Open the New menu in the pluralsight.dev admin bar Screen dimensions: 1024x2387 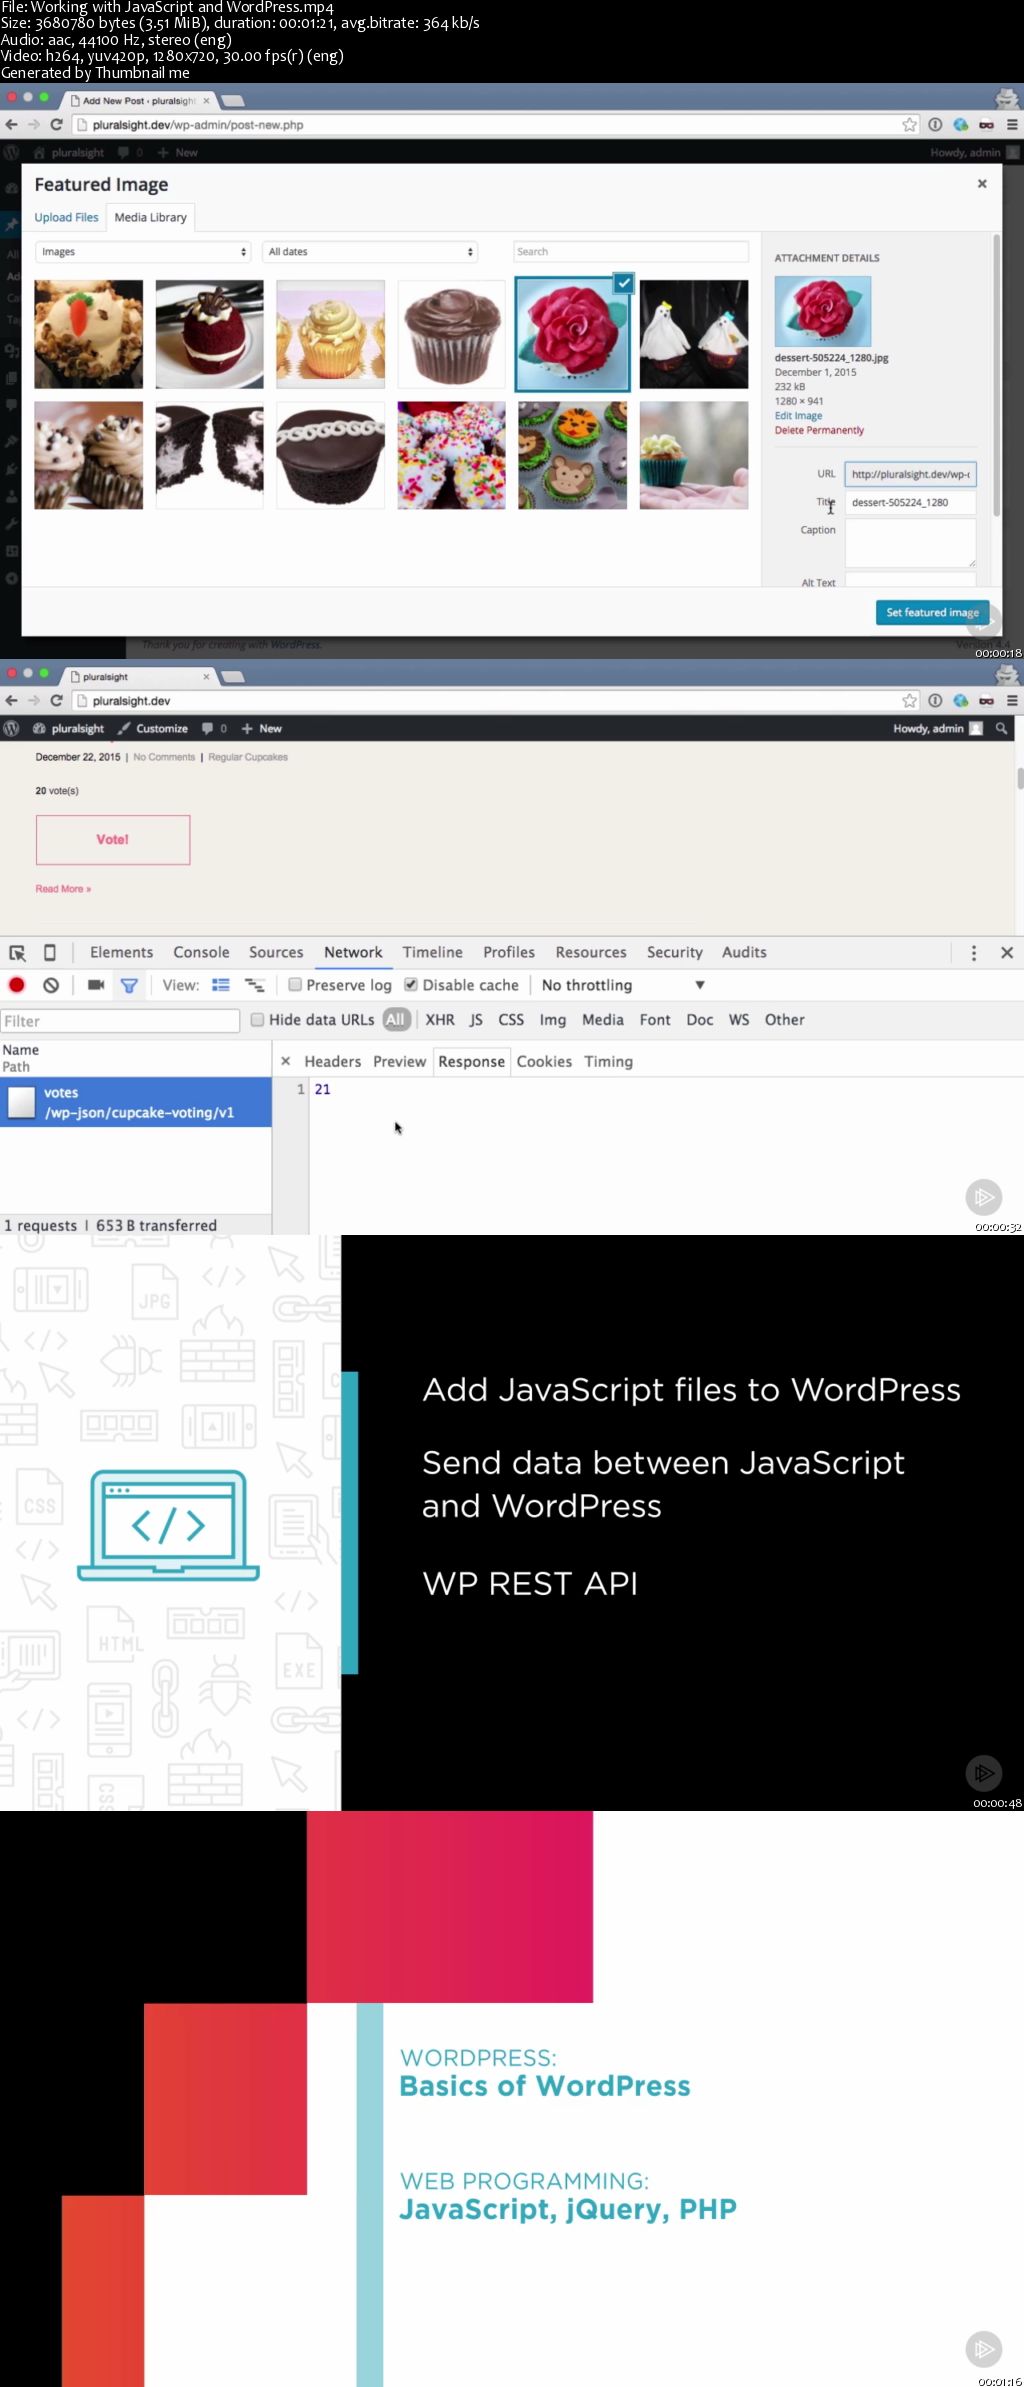(x=262, y=729)
